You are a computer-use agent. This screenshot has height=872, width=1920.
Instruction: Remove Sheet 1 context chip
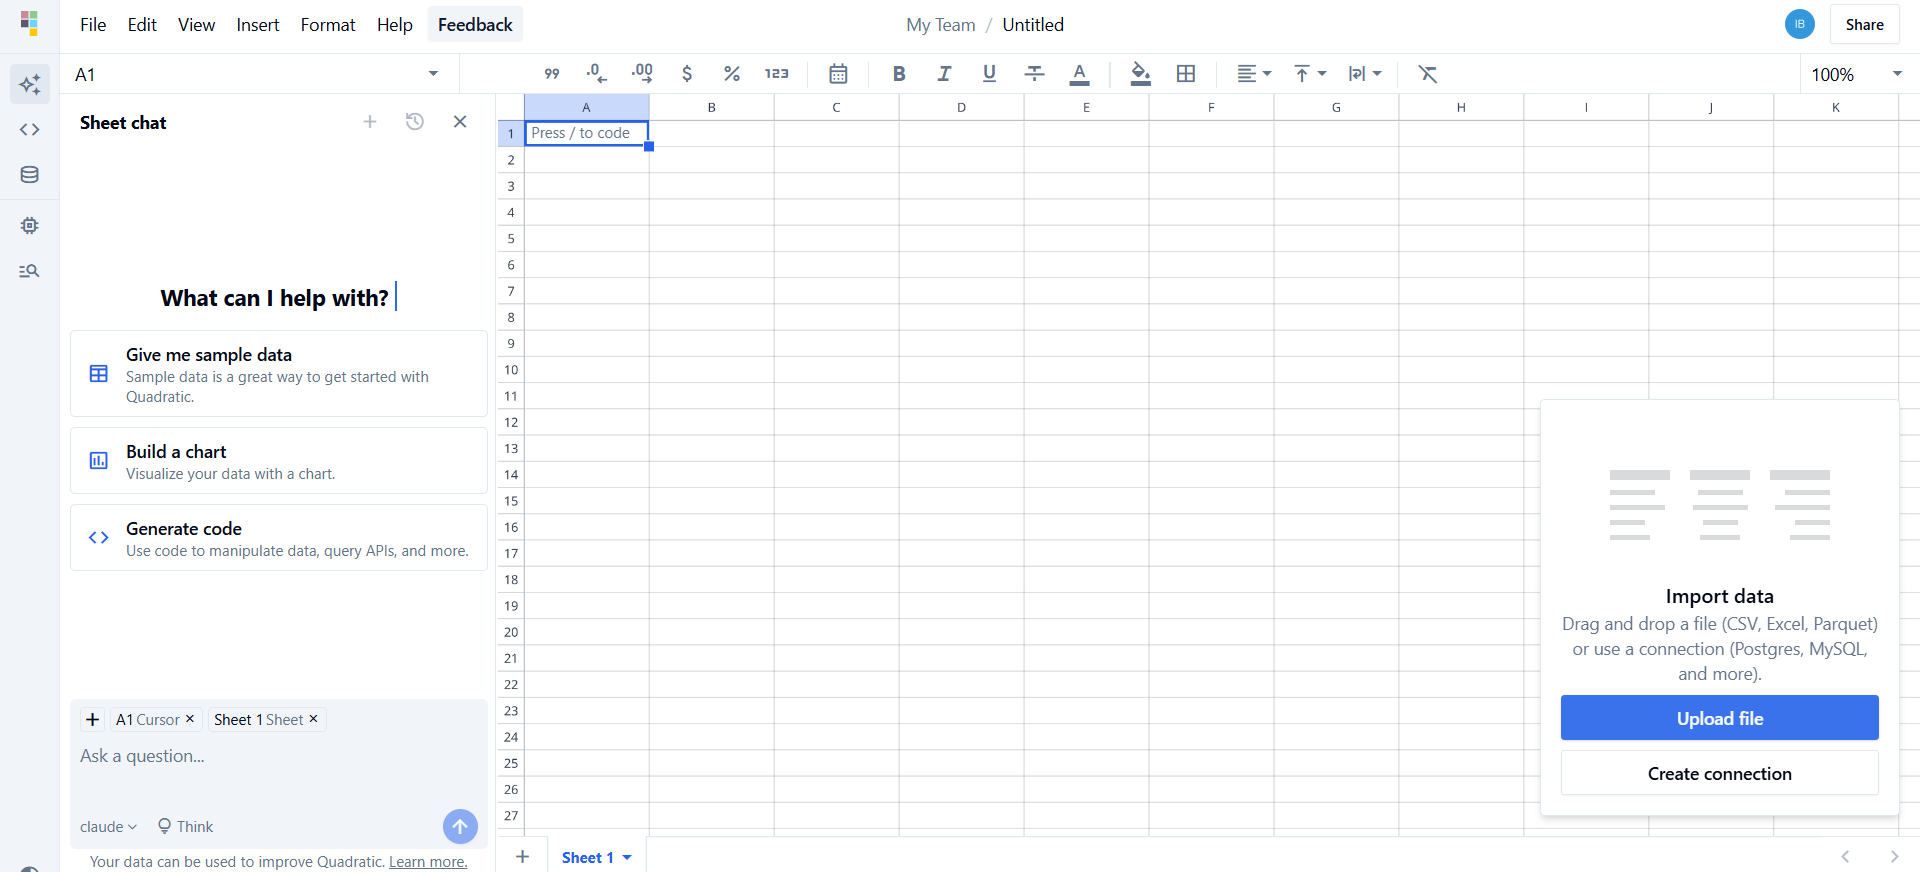tap(313, 719)
